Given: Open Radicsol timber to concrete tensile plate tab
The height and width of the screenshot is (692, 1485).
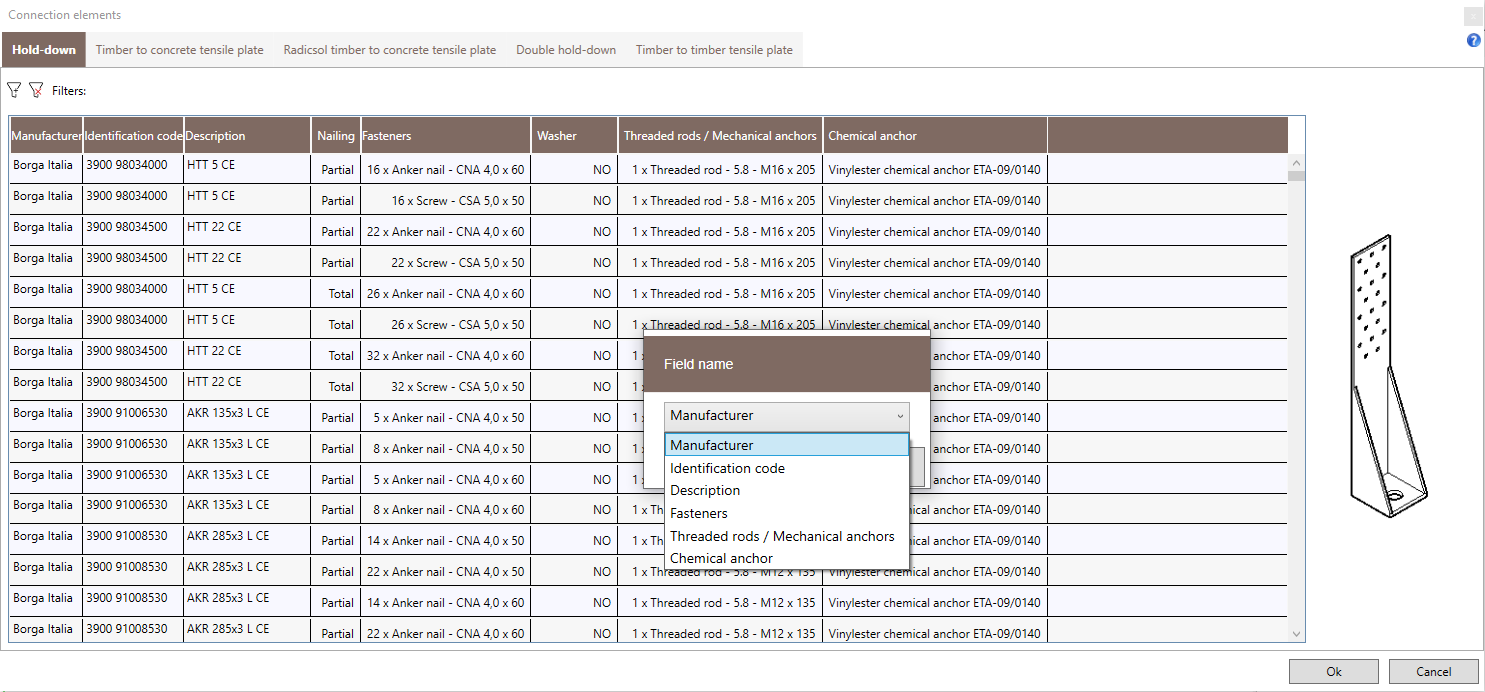Looking at the screenshot, I should [390, 50].
